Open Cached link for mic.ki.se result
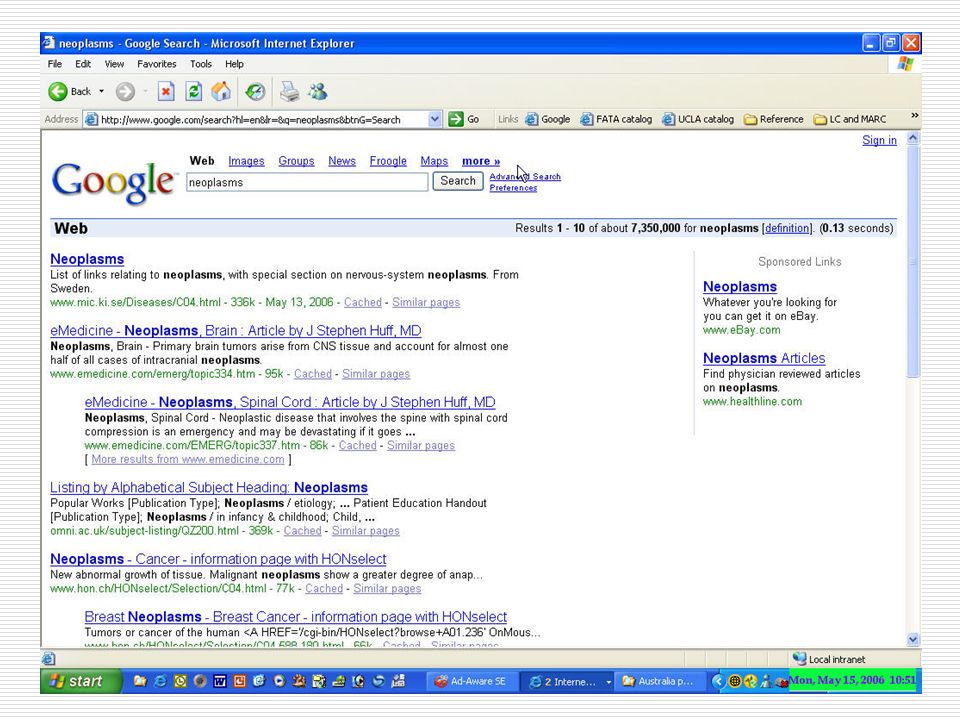Viewport: 960px width, 720px height. coord(362,302)
